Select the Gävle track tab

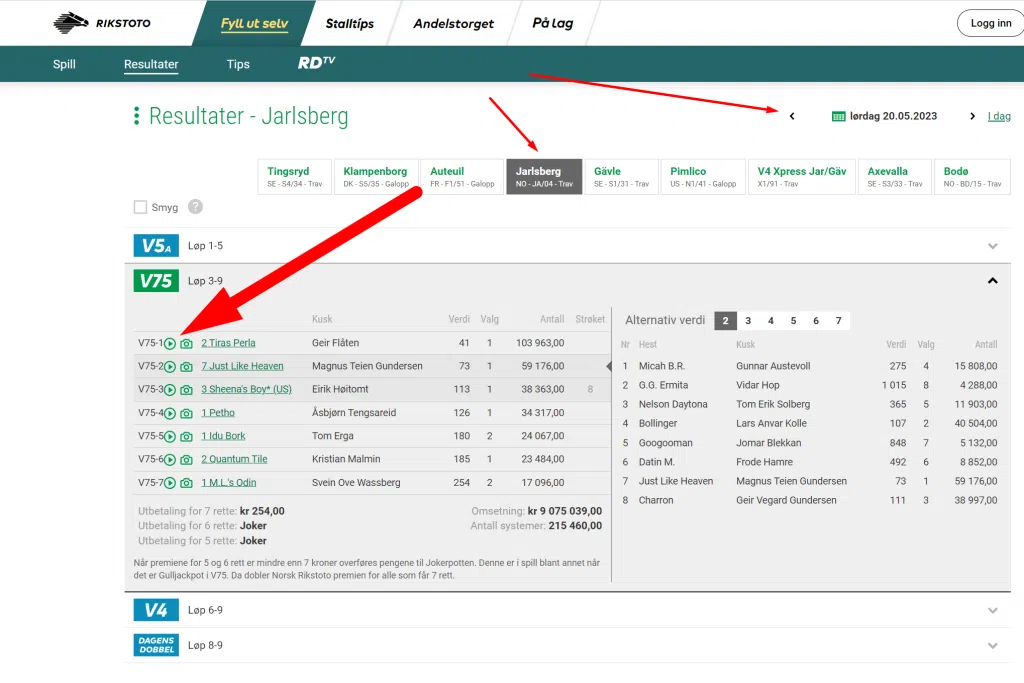pyautogui.click(x=621, y=176)
